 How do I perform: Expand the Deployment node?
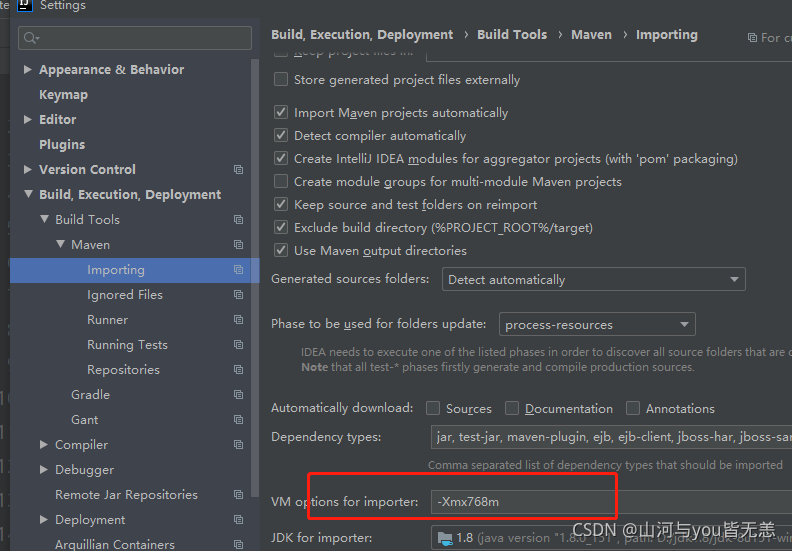click(x=44, y=519)
